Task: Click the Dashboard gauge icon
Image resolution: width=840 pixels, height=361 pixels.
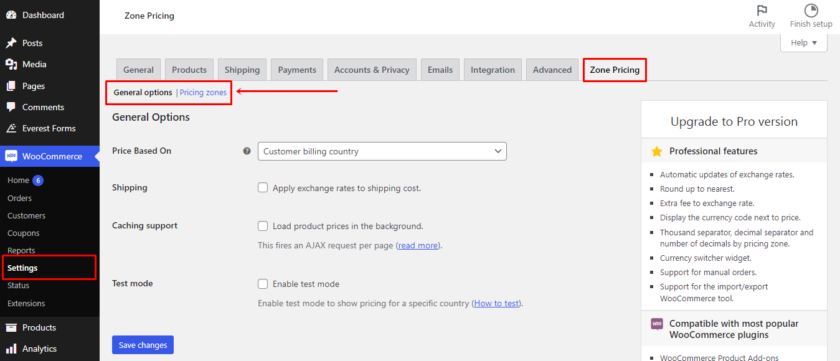Action: coord(11,15)
